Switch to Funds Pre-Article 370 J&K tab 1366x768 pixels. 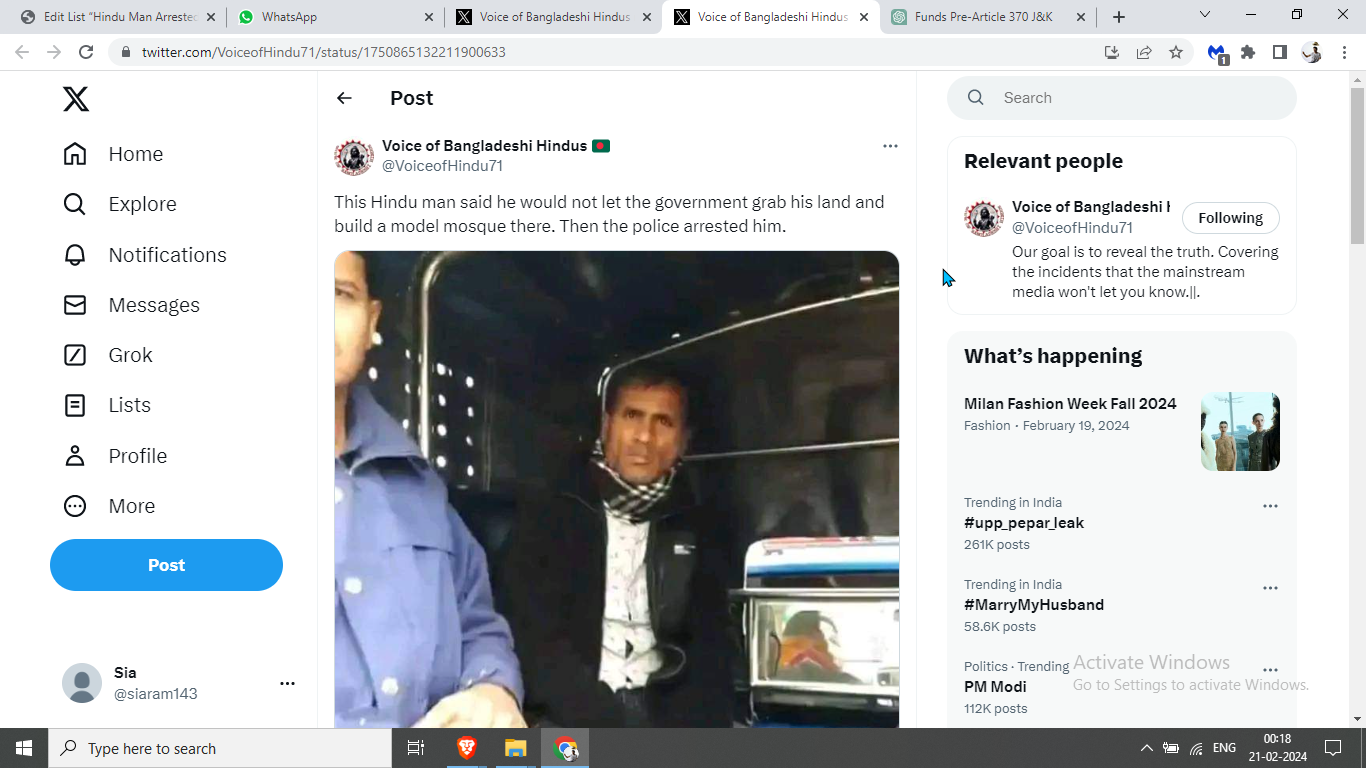click(x=985, y=17)
